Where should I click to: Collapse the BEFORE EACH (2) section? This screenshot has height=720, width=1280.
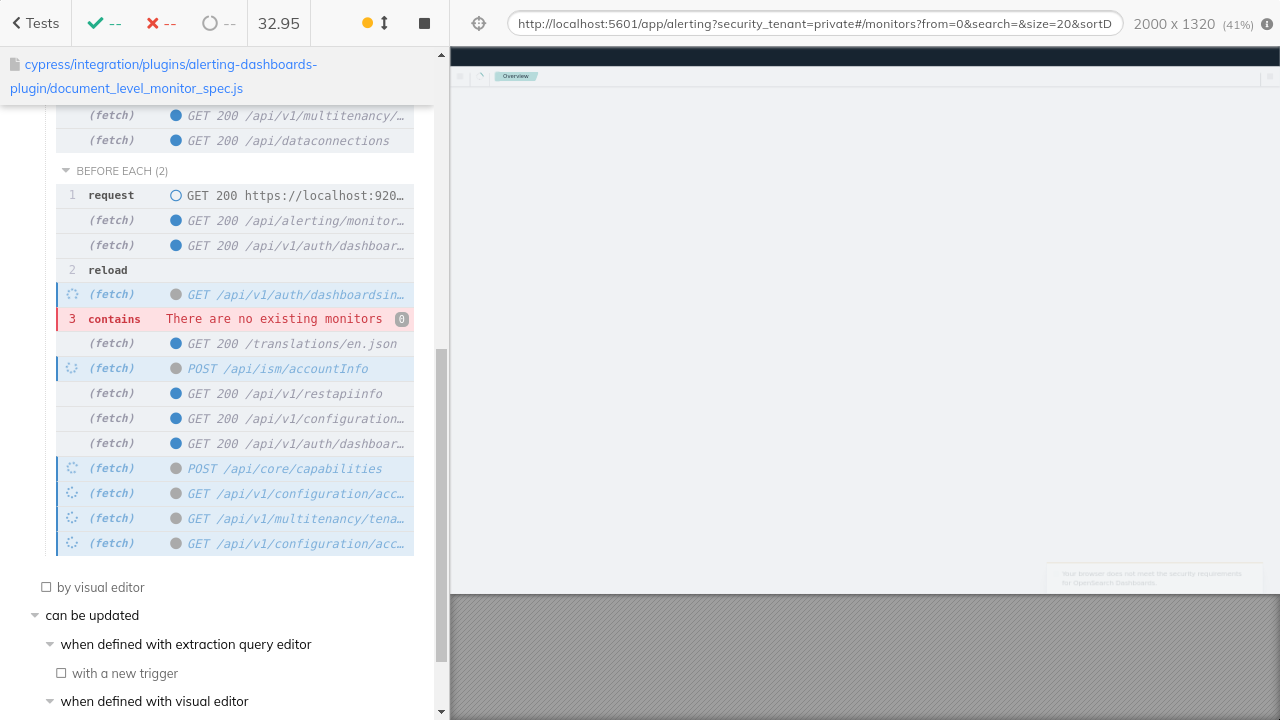click(x=114, y=171)
